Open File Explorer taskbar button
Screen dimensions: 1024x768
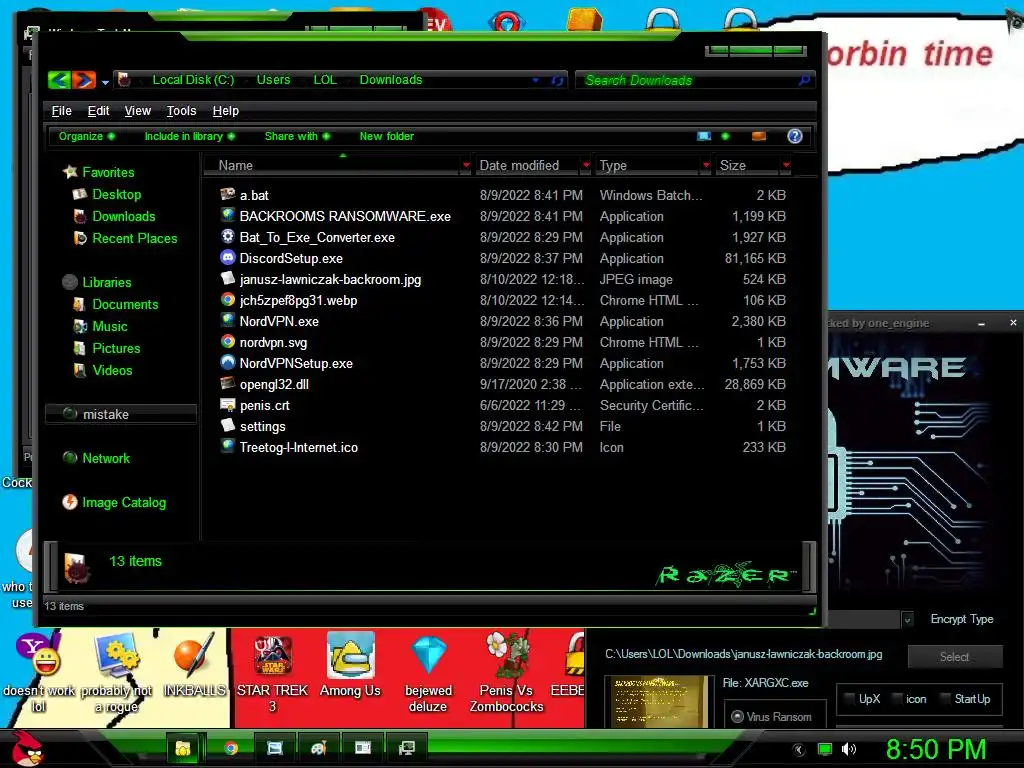click(184, 748)
